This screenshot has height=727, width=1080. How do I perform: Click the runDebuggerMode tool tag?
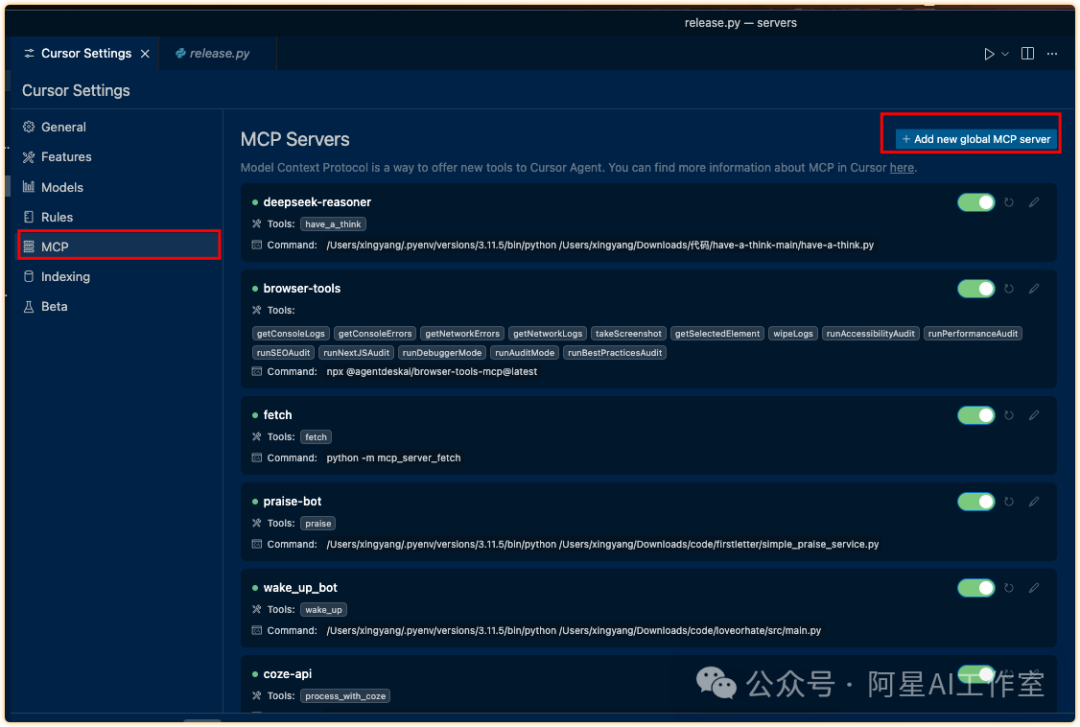[442, 353]
